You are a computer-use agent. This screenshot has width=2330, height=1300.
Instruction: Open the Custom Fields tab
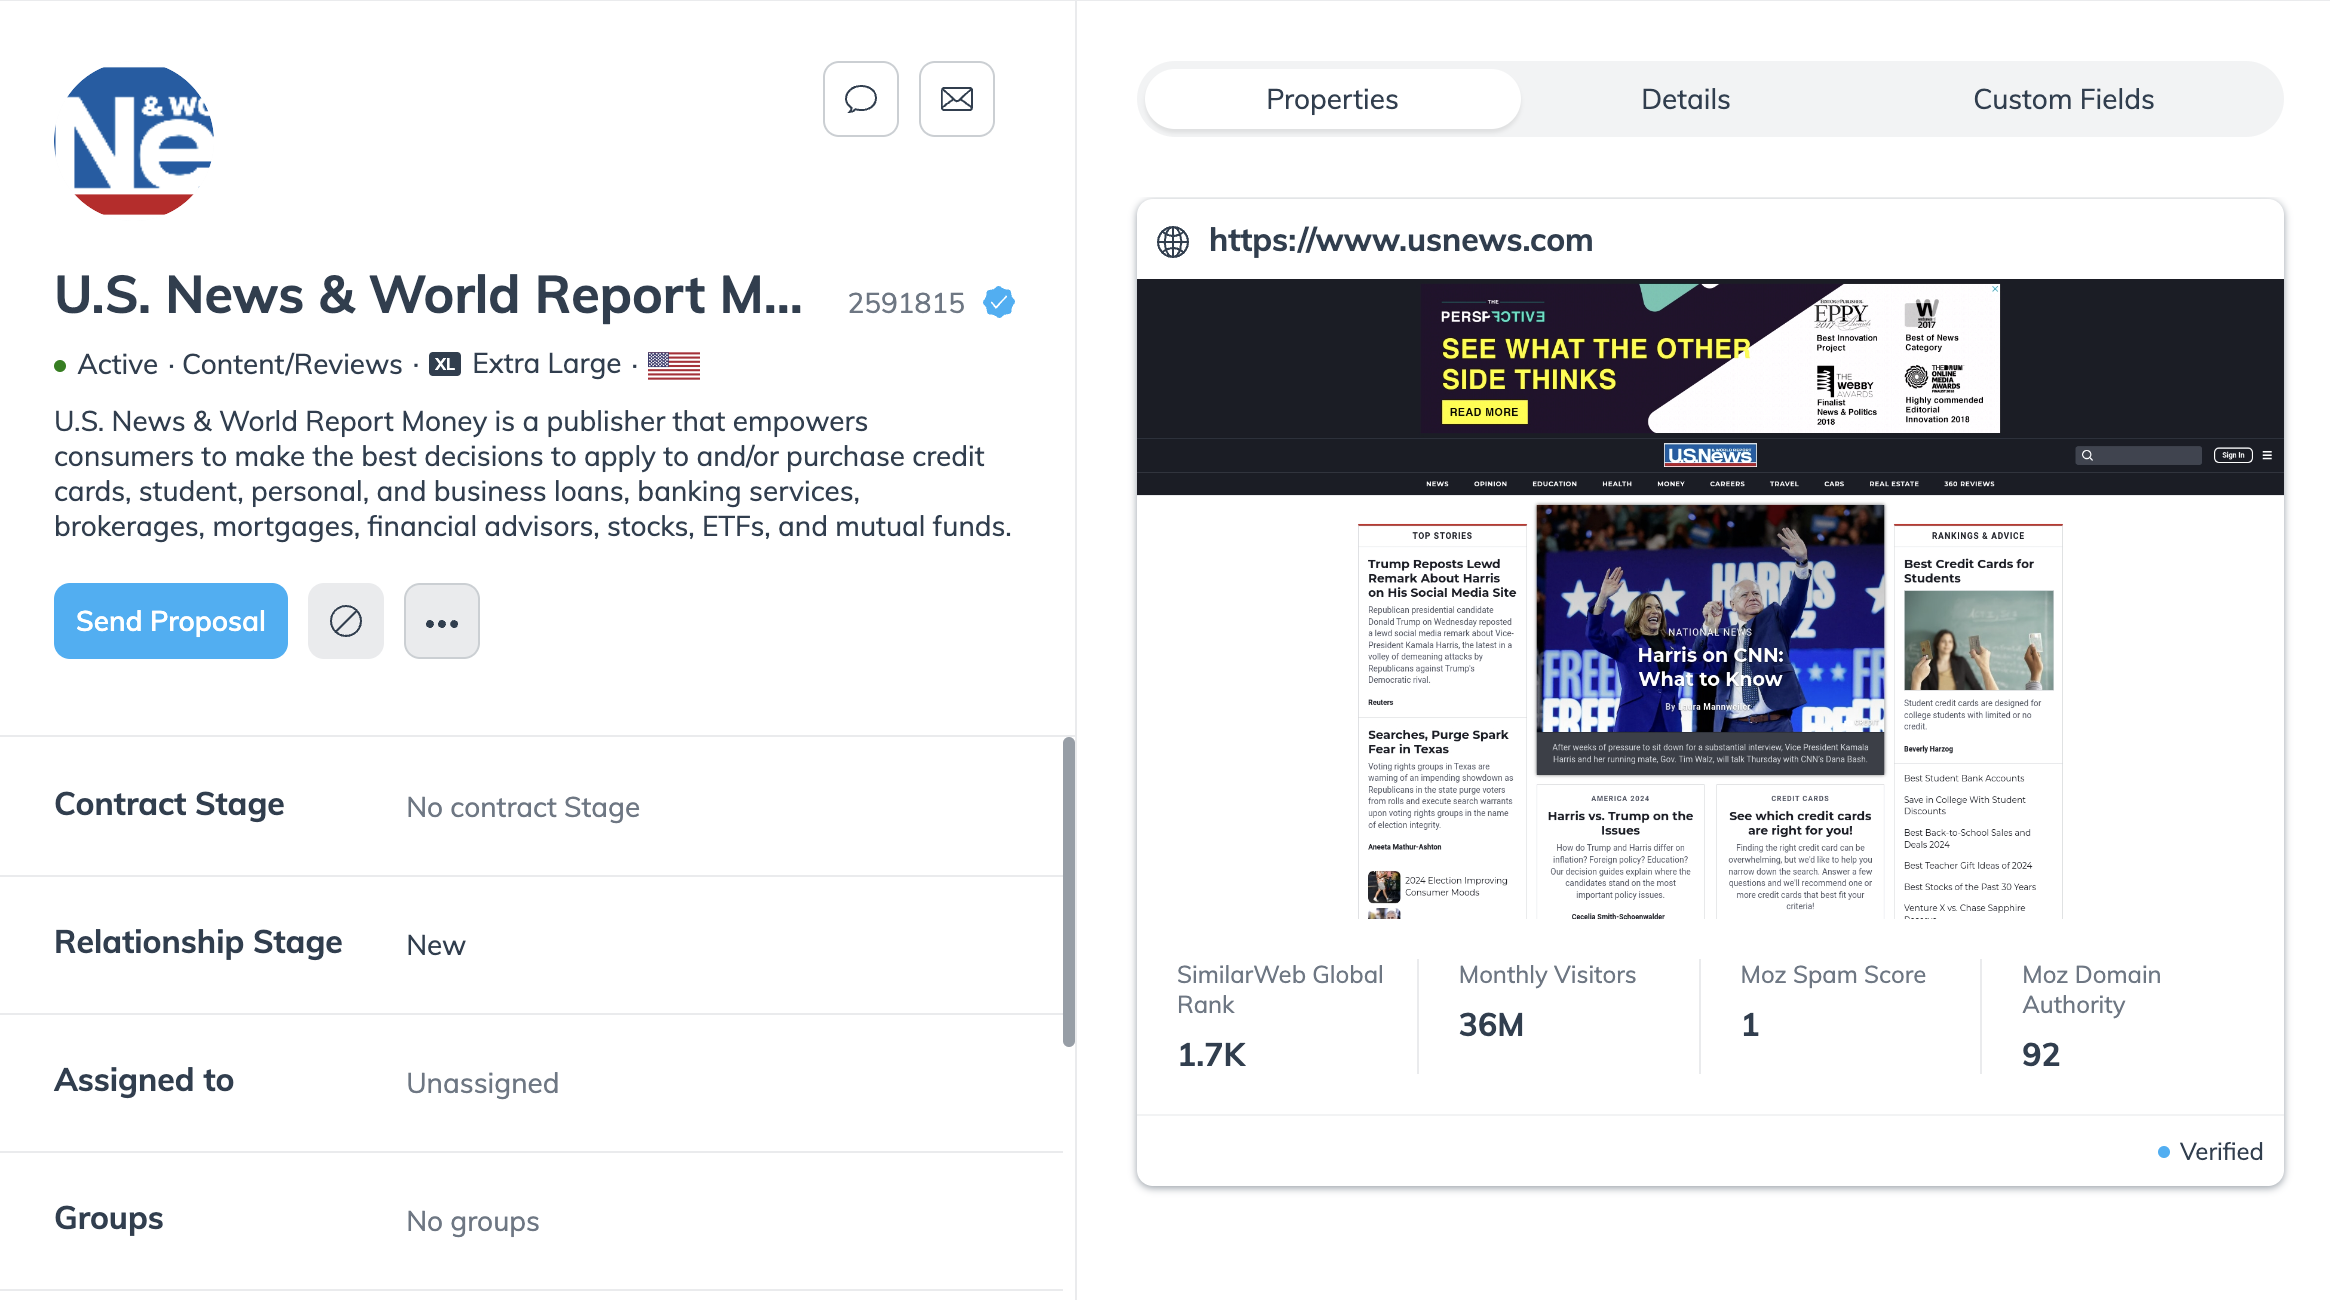[2063, 99]
